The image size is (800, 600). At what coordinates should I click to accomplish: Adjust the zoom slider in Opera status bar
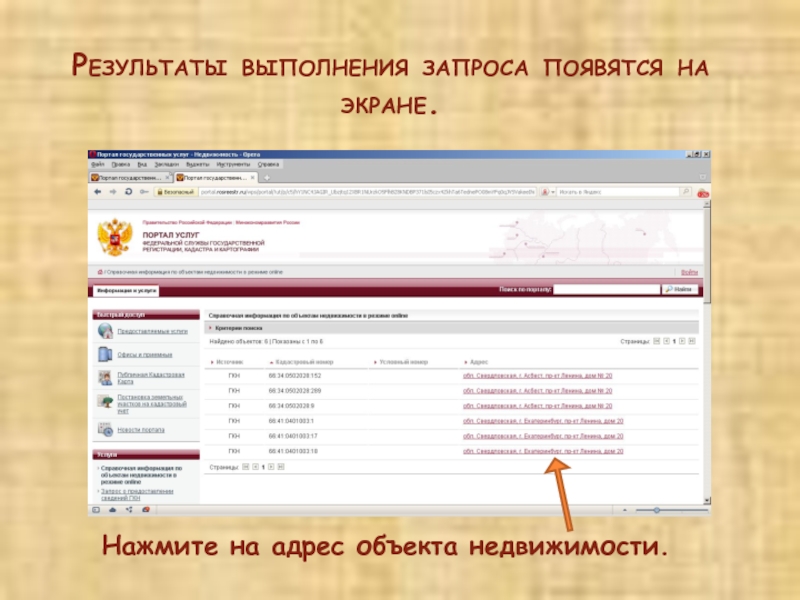coord(657,510)
